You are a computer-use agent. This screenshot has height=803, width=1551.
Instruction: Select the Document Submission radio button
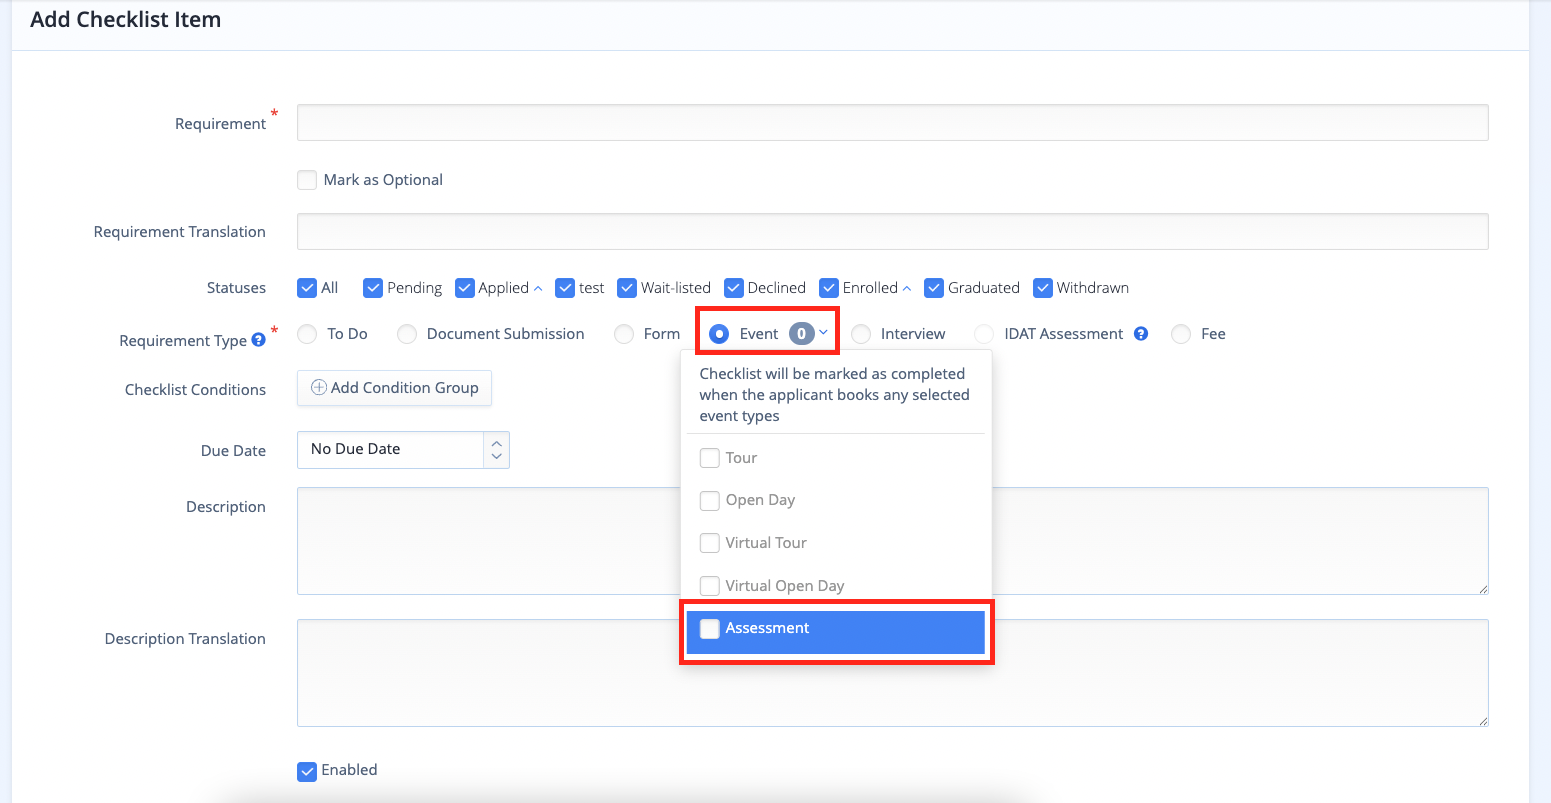click(406, 334)
